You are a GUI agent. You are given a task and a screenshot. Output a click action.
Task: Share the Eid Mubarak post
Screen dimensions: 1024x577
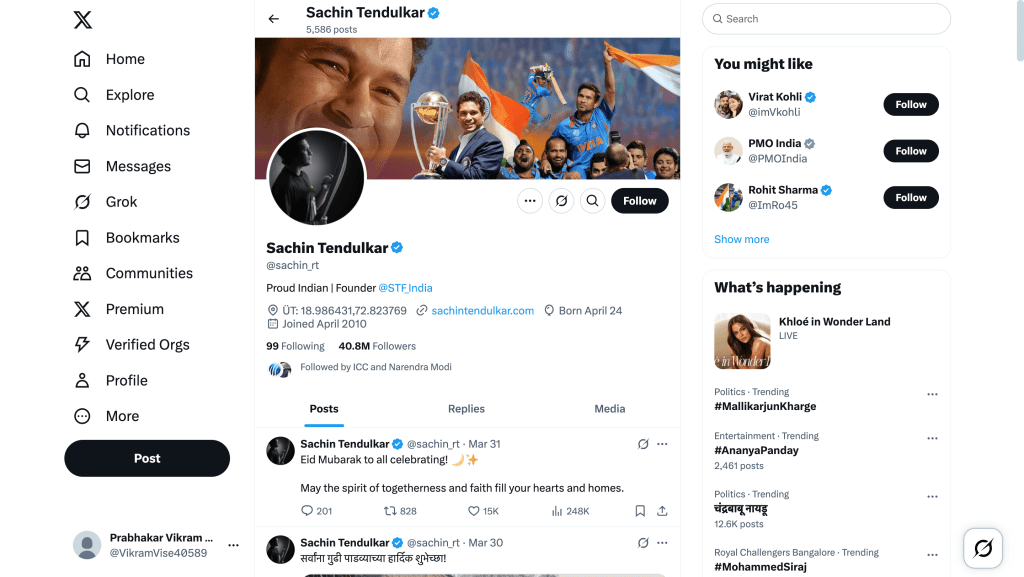(x=662, y=511)
